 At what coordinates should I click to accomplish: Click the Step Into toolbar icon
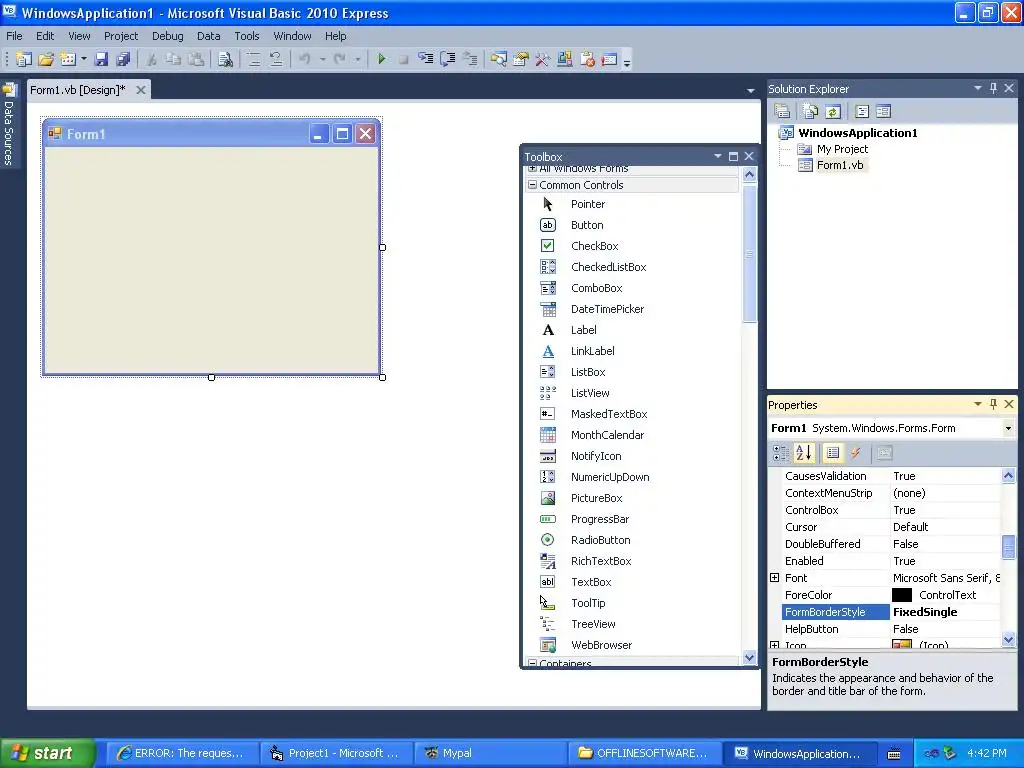pyautogui.click(x=426, y=59)
